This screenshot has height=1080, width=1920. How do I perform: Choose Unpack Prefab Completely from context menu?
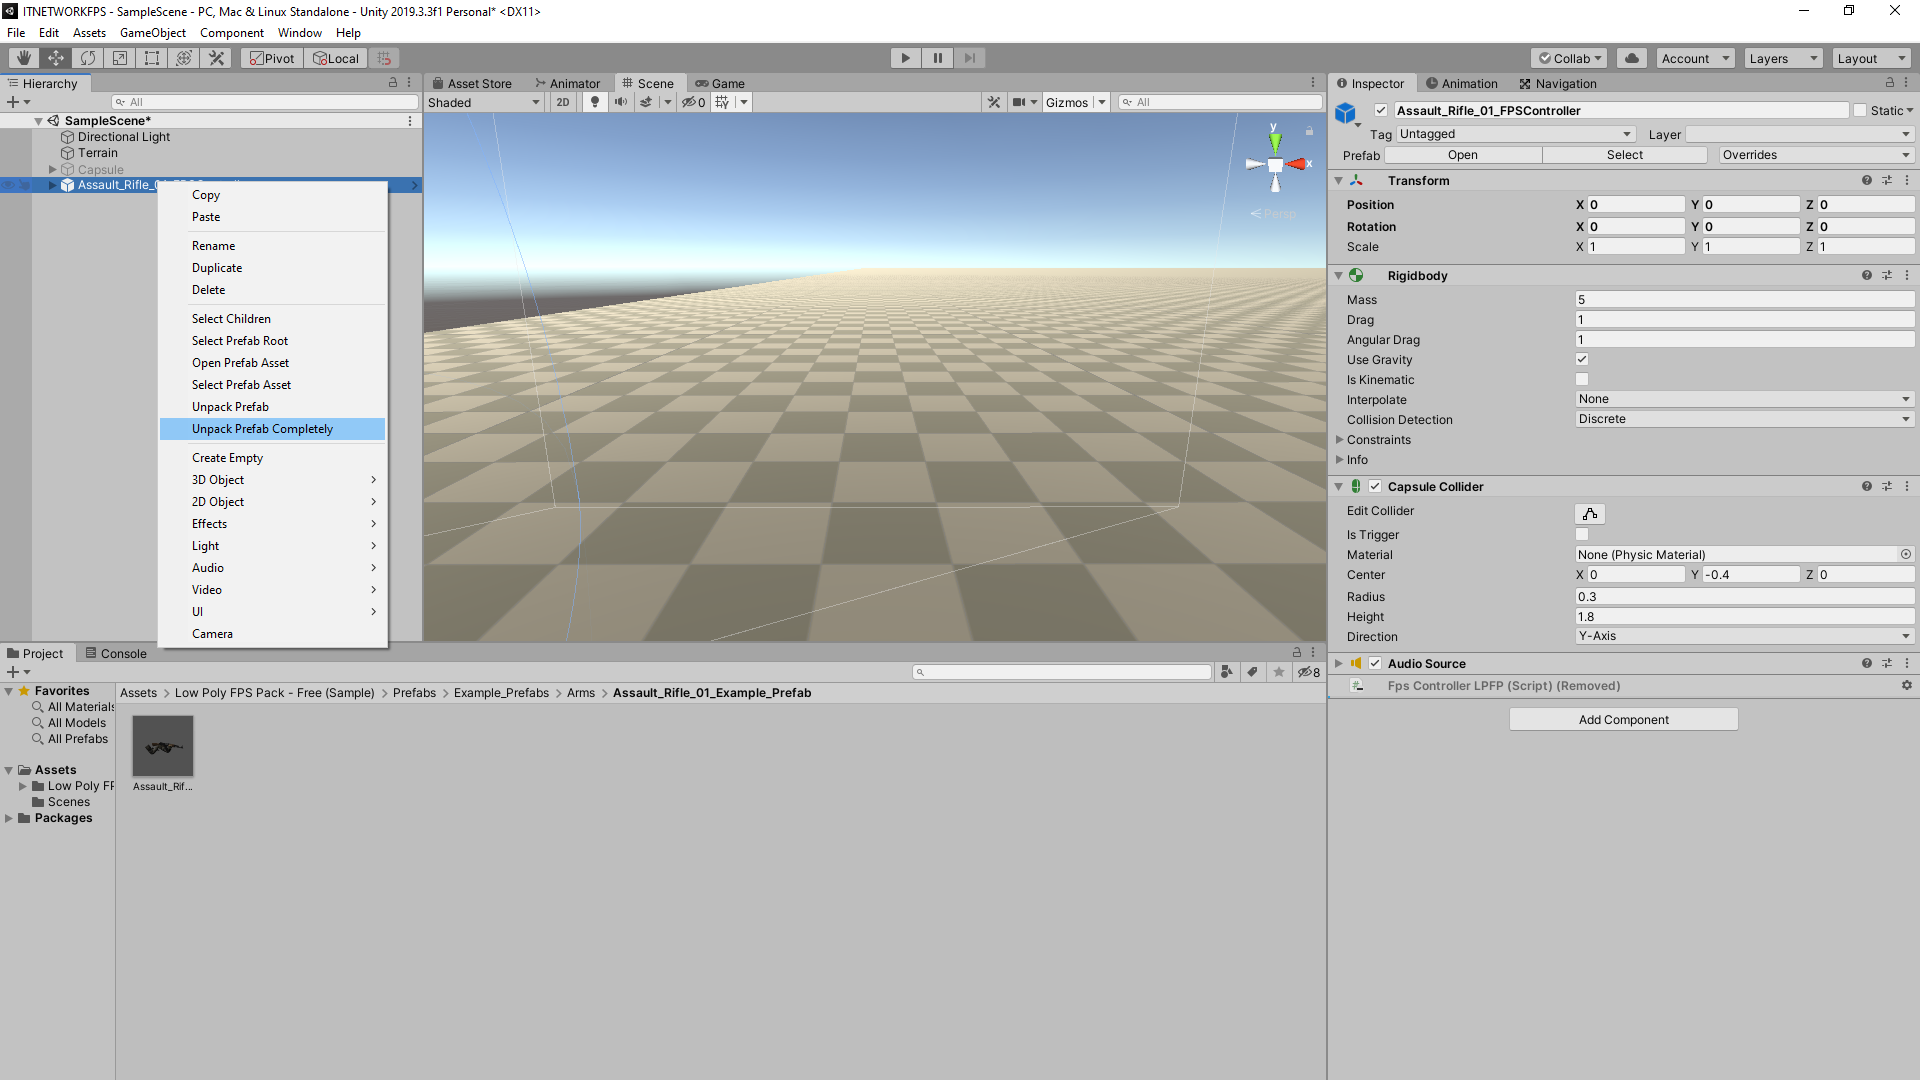coord(262,428)
